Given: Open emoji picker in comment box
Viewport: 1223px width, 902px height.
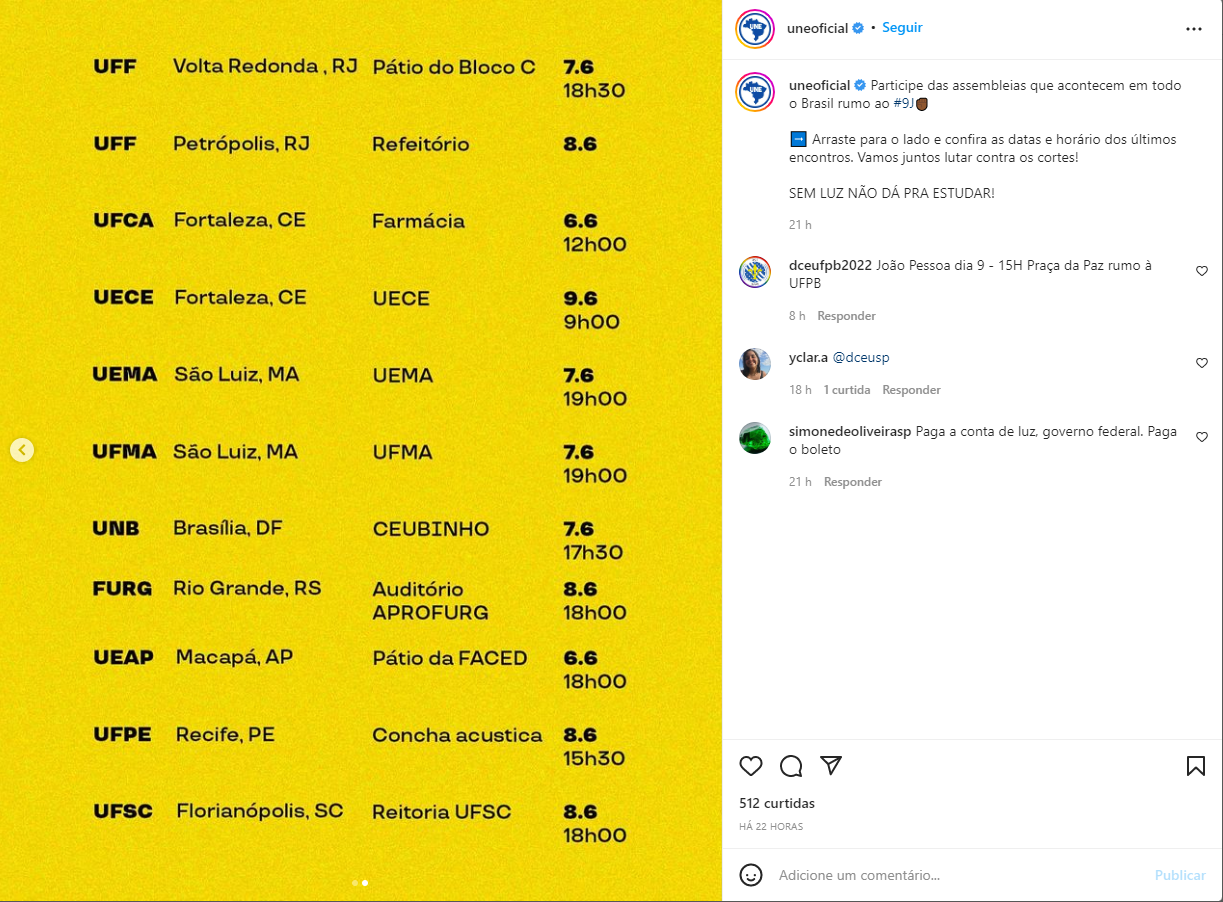Looking at the screenshot, I should (751, 875).
